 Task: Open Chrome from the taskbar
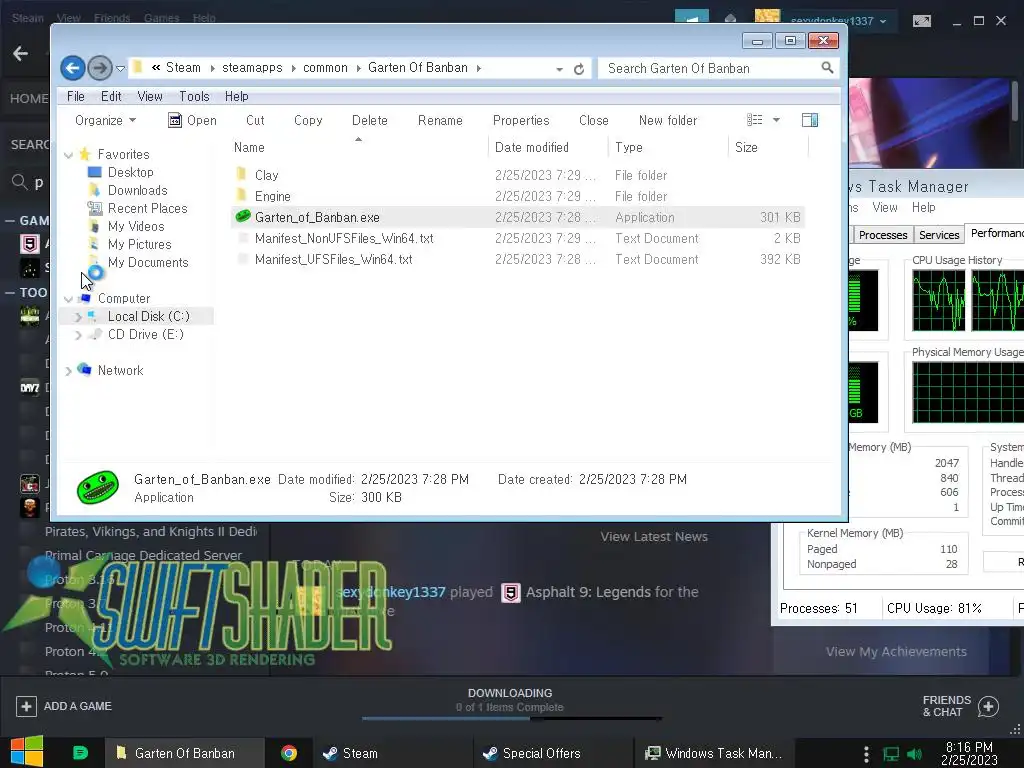pos(289,753)
